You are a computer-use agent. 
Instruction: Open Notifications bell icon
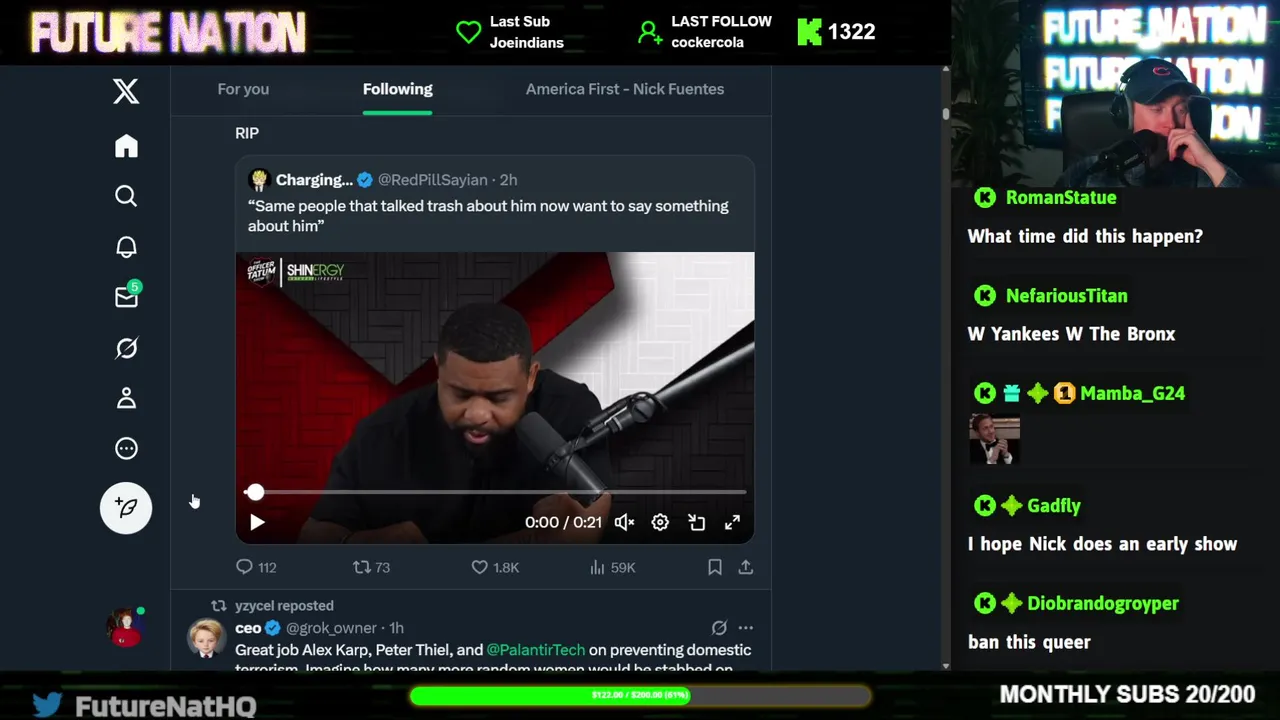pos(126,247)
